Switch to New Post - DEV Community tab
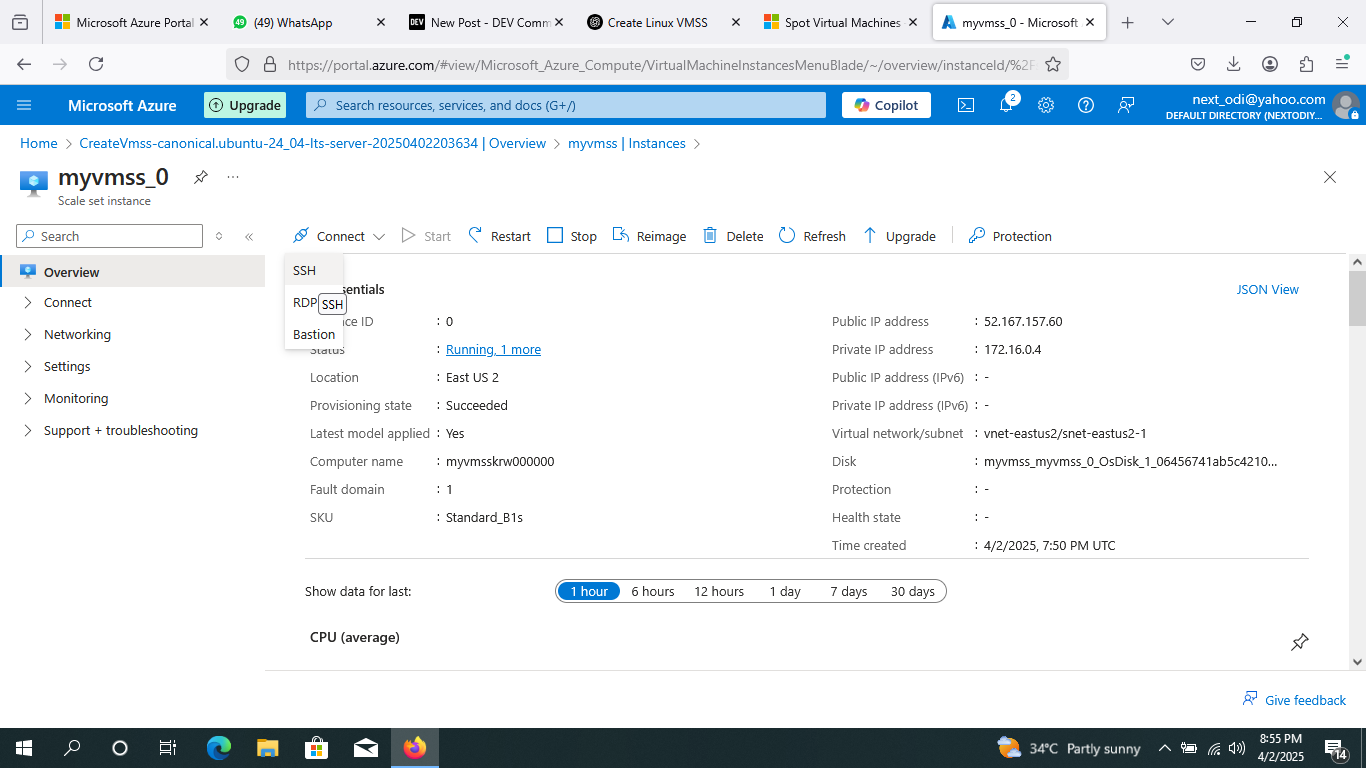Screen dimensions: 1366x768 click(484, 22)
